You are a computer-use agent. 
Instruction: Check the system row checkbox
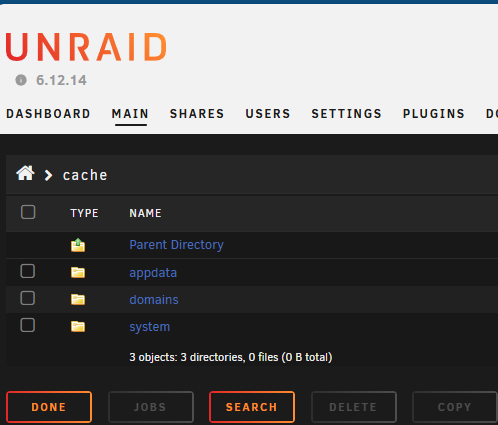[28, 325]
